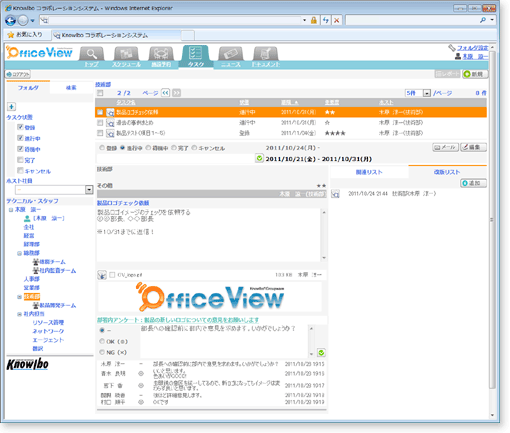Image resolution: width=510 pixels, height=433 pixels.
Task: Click the 期限 column header to sort
Action: click(289, 102)
